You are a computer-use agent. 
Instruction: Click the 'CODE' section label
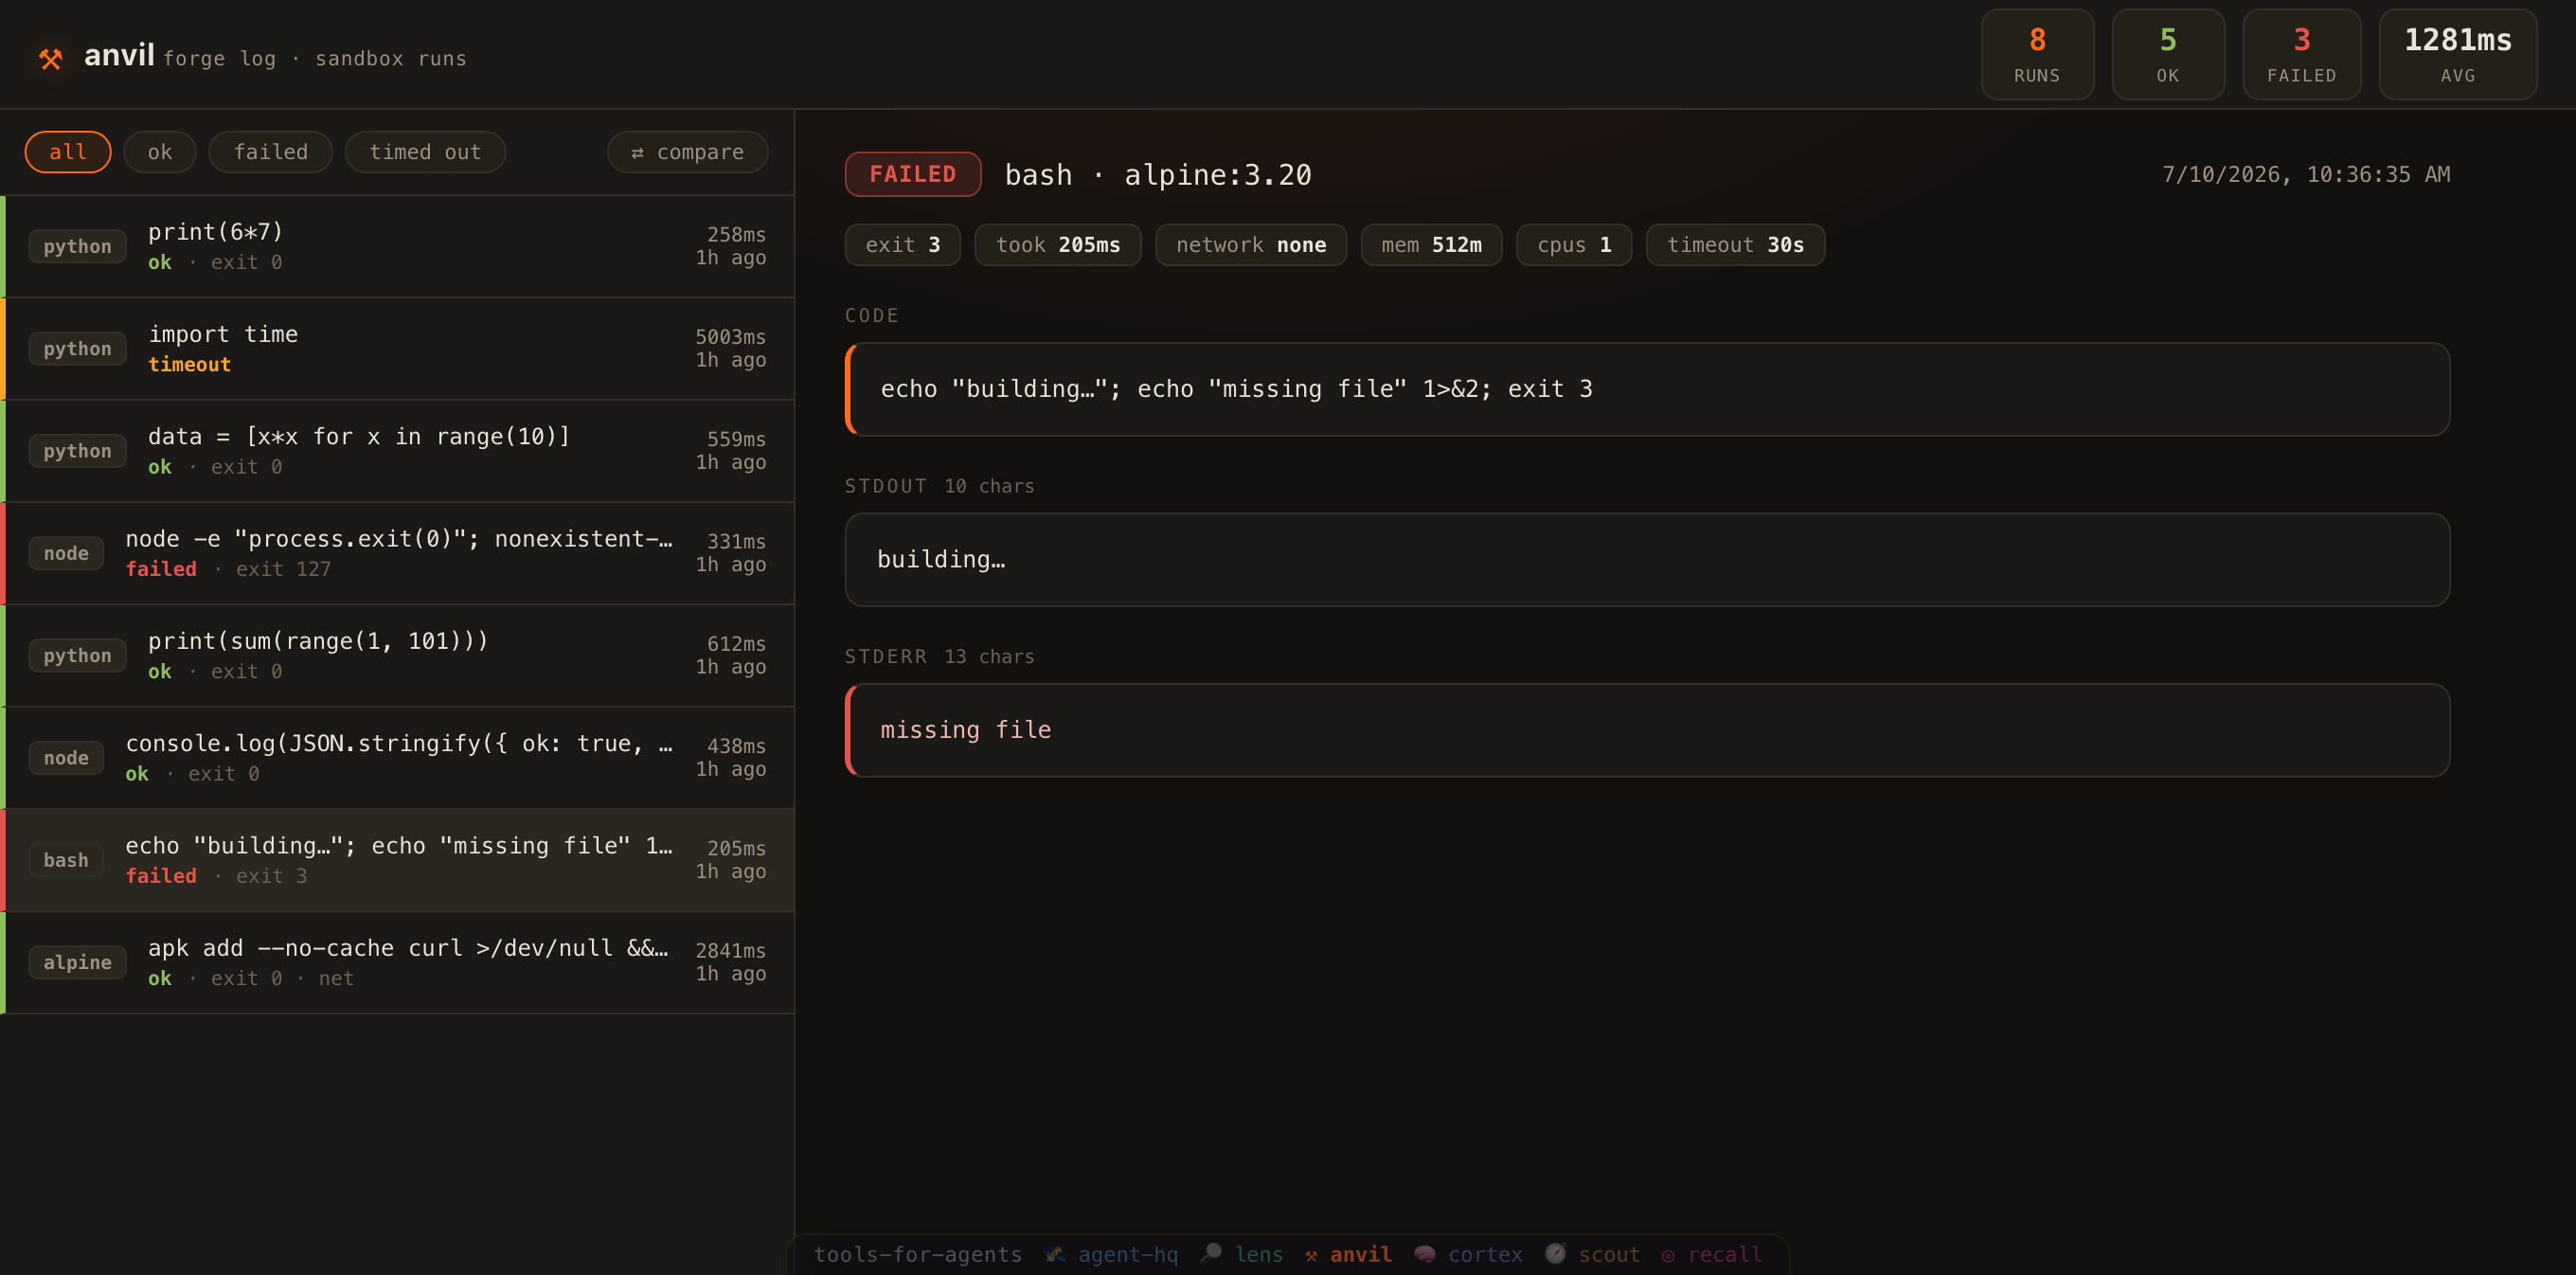872,315
